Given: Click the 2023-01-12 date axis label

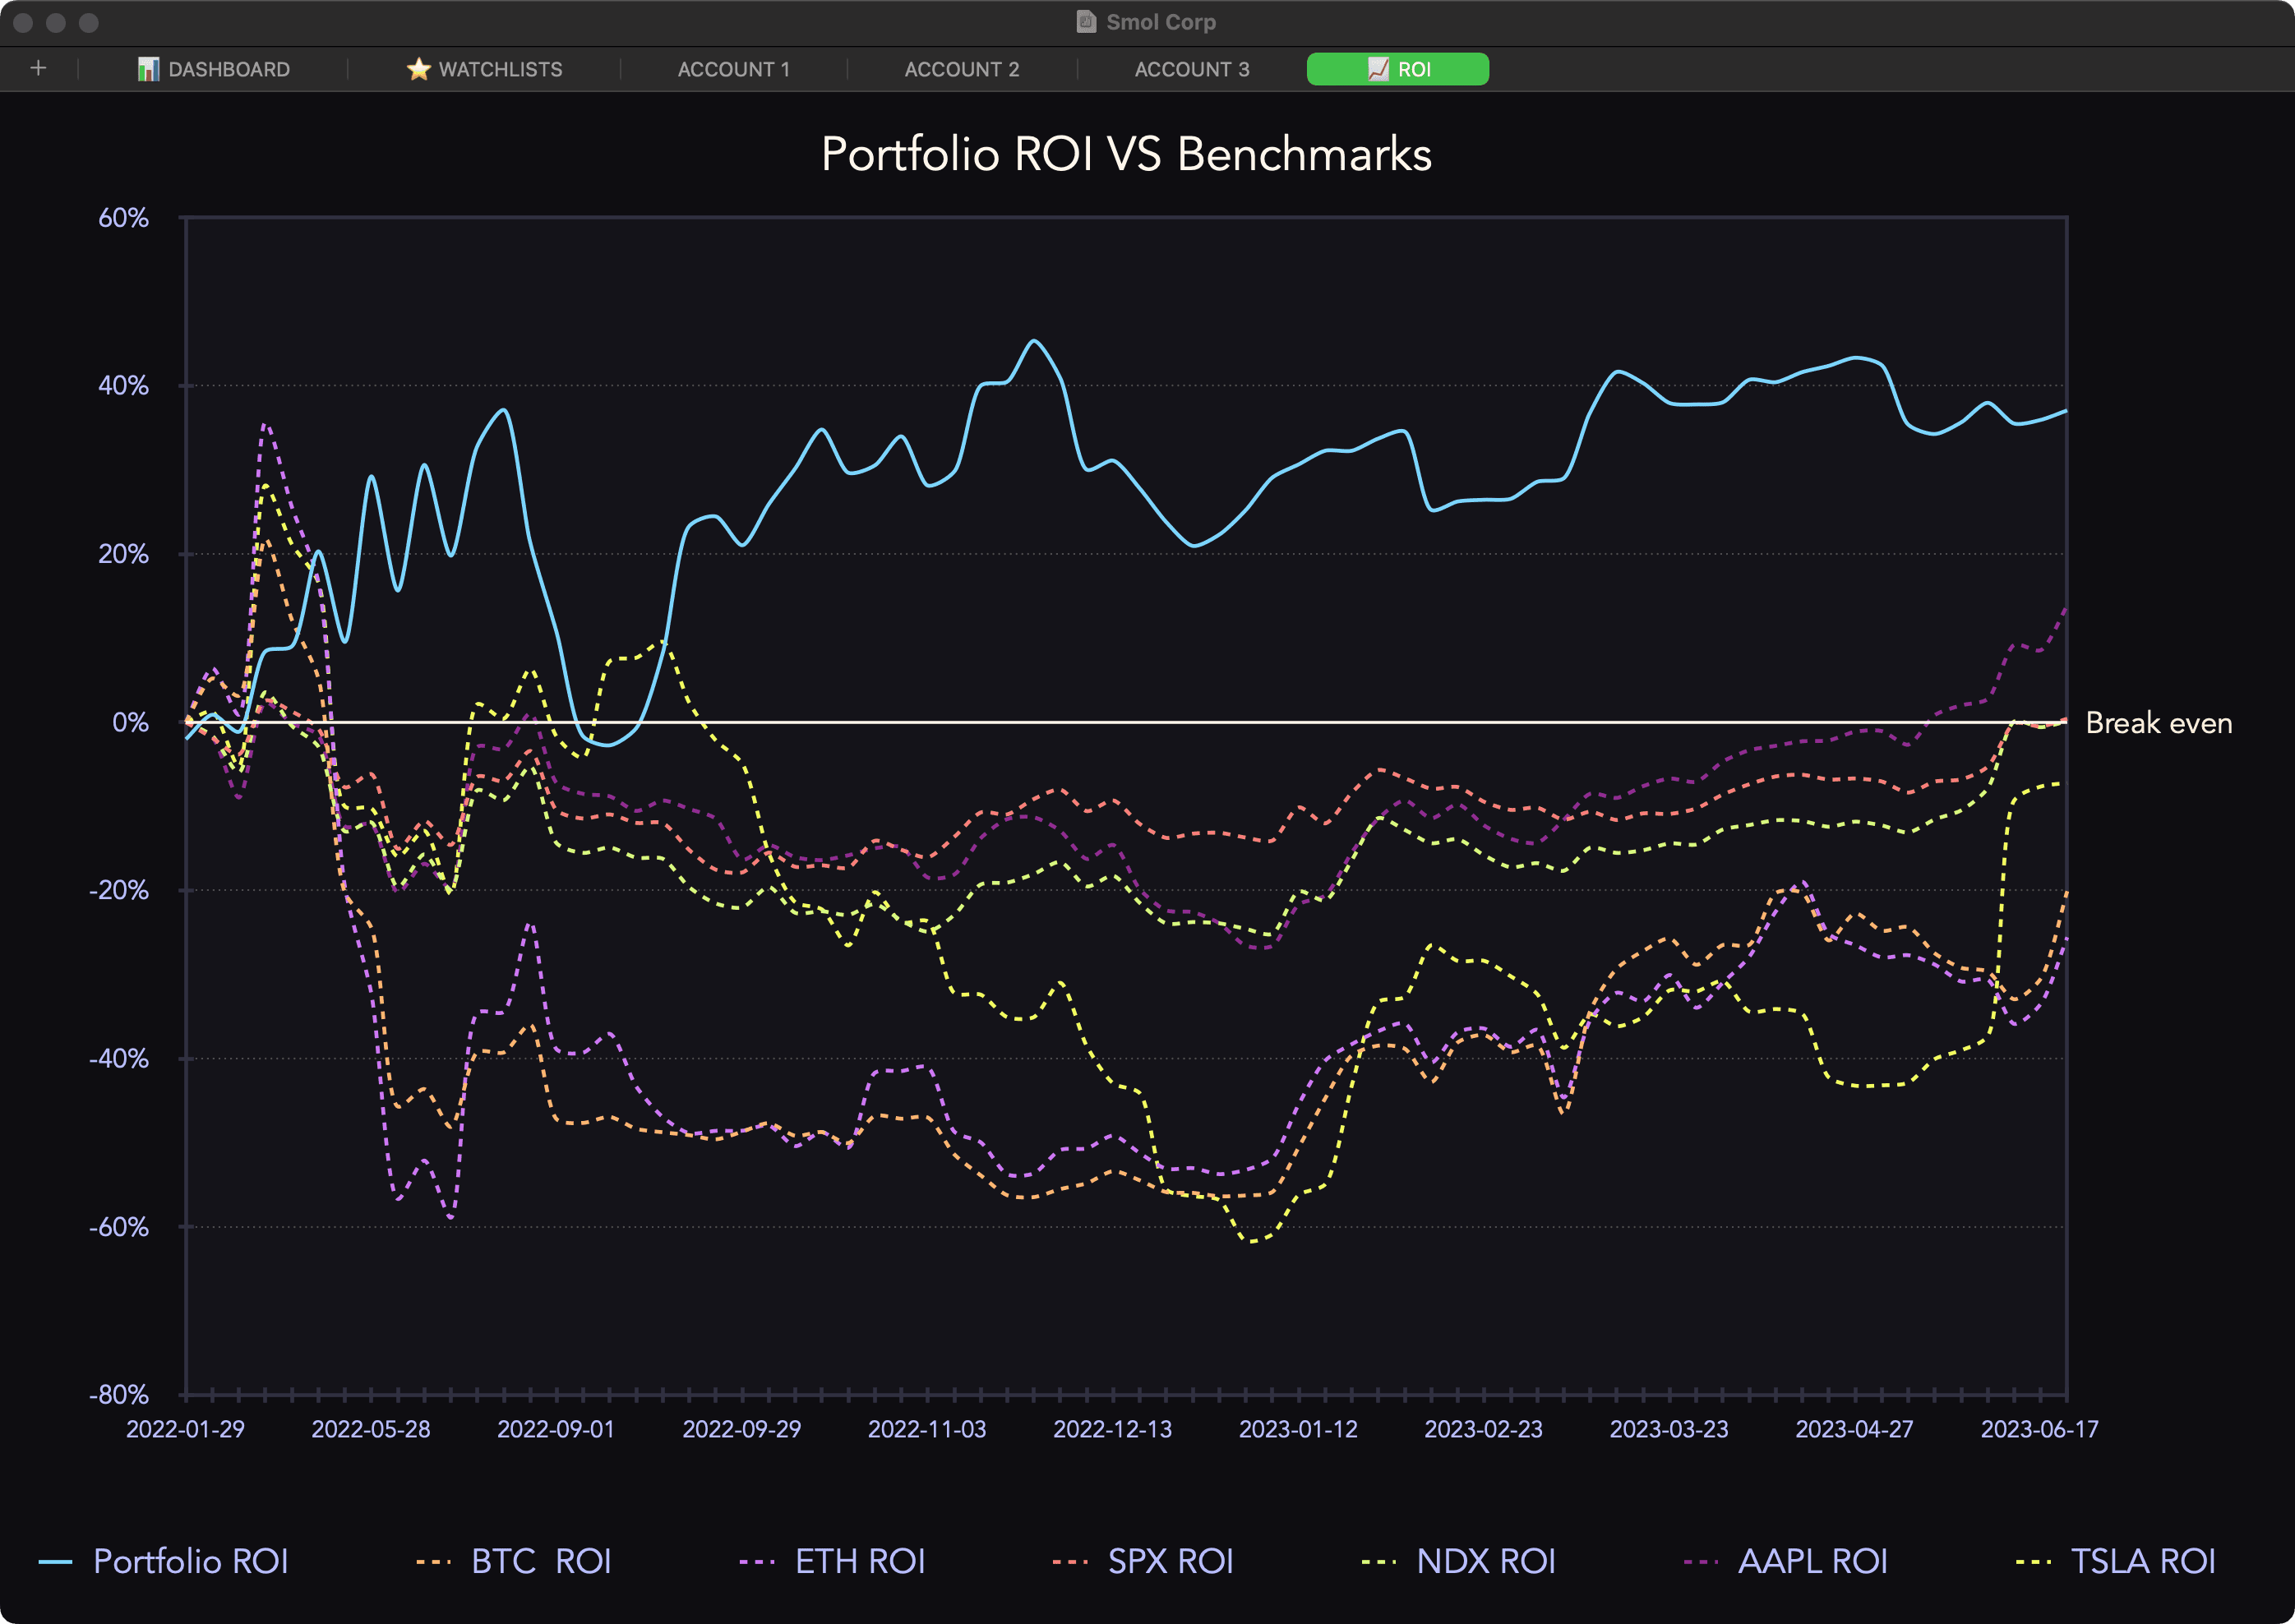Looking at the screenshot, I should coord(1299,1429).
